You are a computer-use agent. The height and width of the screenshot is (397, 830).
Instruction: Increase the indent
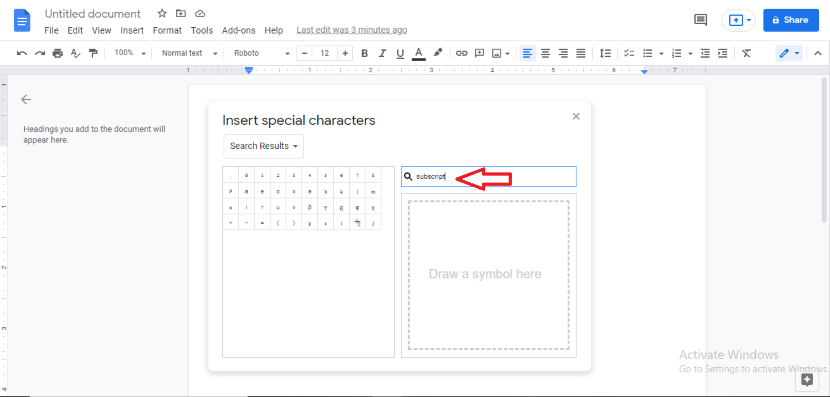tap(723, 53)
